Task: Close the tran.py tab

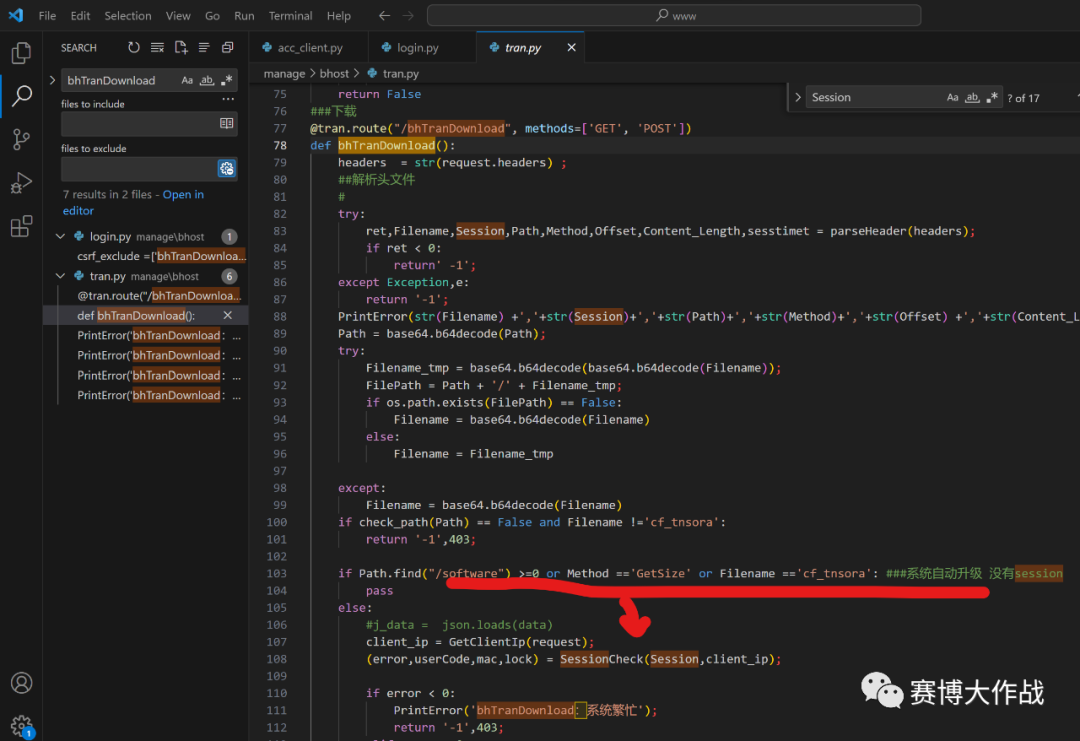Action: point(571,48)
